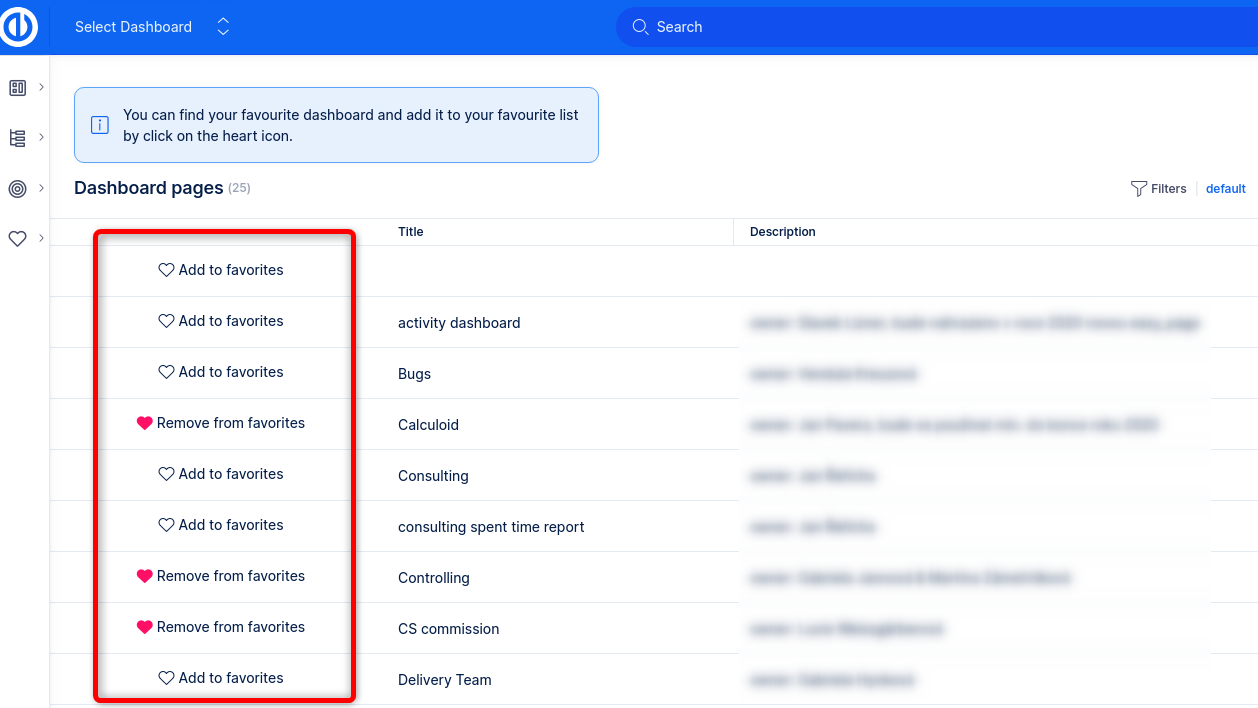
Task: Remove Calculoid from favorites
Action: point(221,423)
